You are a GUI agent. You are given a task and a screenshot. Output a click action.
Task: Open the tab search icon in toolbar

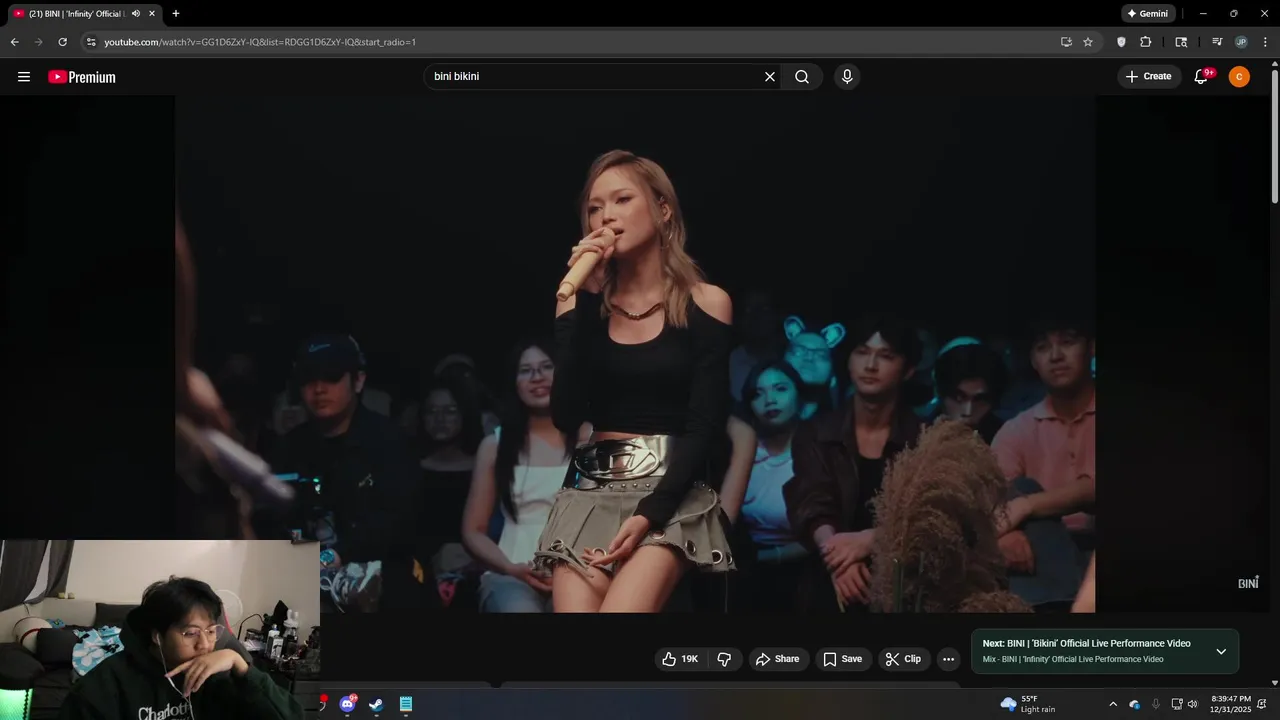(1181, 42)
